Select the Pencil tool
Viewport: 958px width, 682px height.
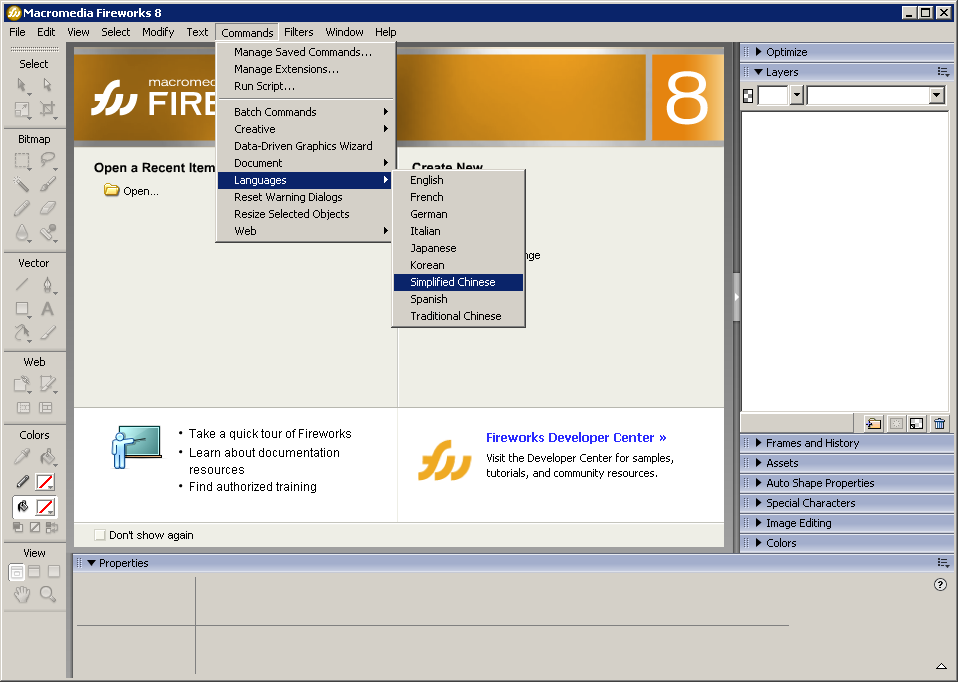[x=22, y=208]
